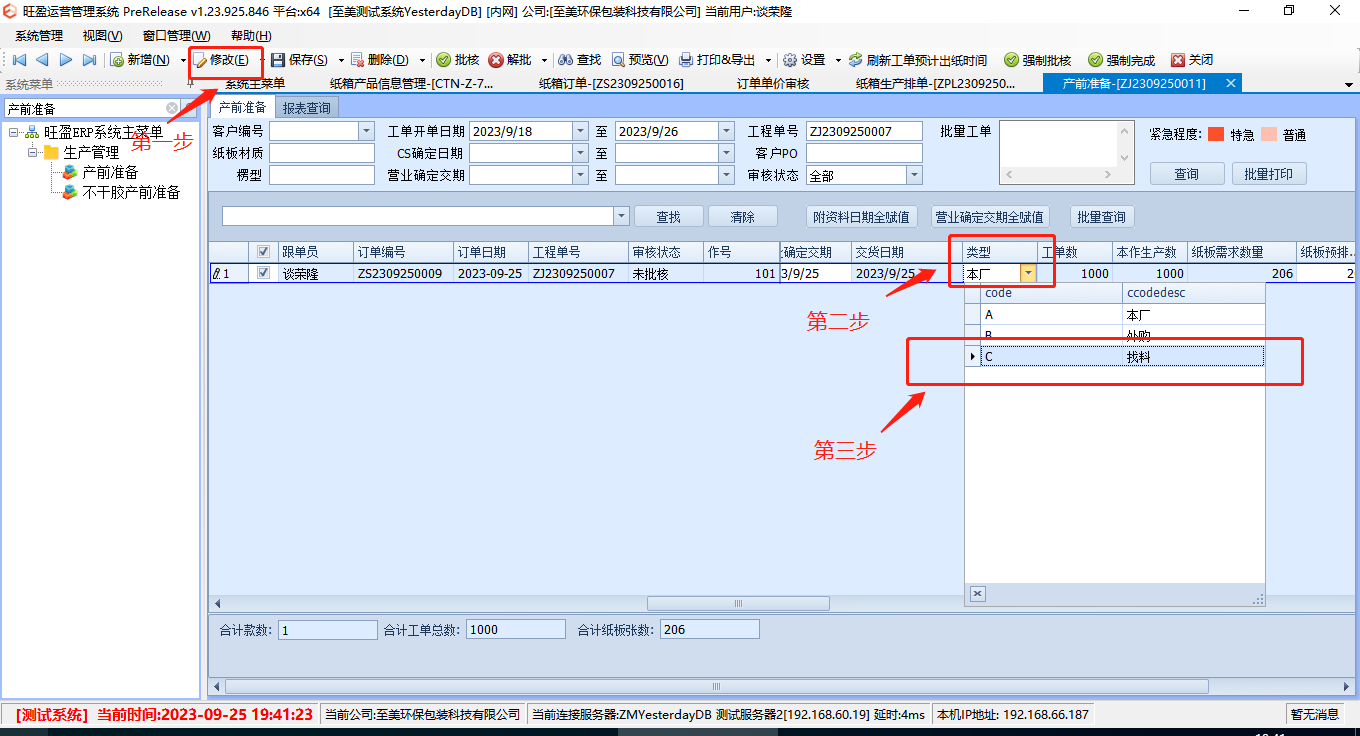
Task: Click the 修改(E) edit toolbar button
Action: click(x=220, y=60)
